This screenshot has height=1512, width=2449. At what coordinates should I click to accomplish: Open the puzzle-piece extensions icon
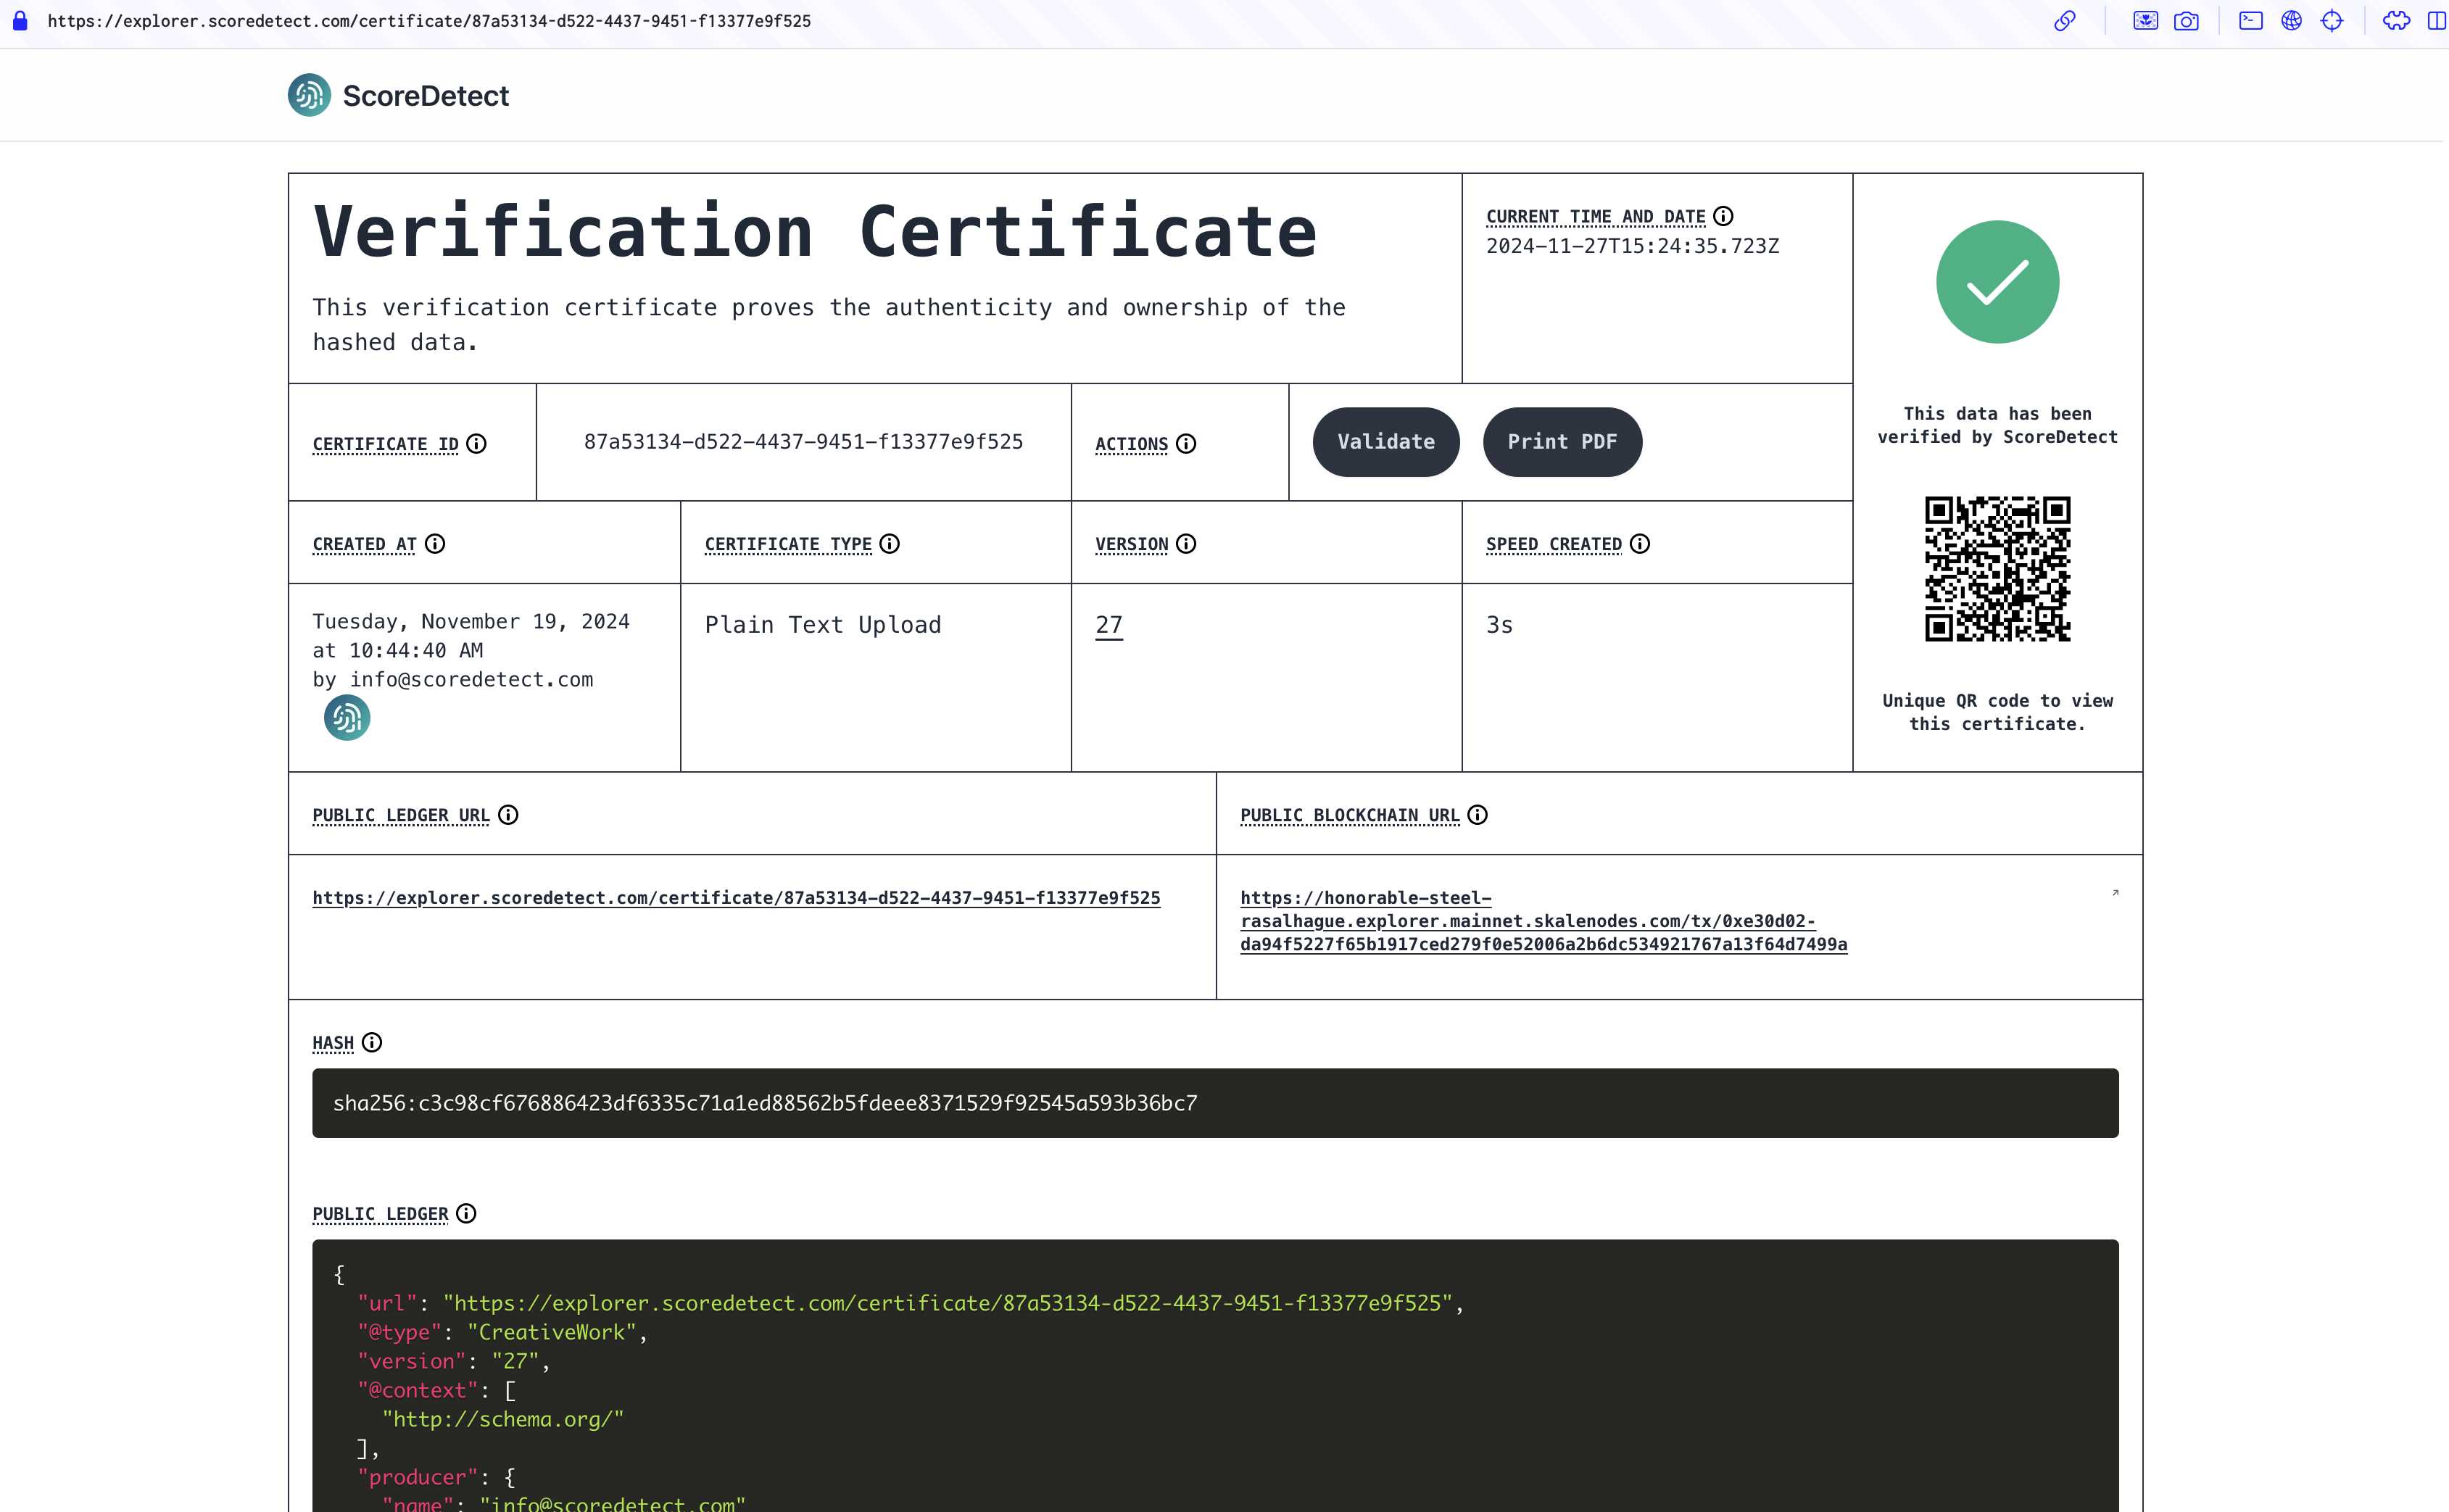click(2396, 21)
